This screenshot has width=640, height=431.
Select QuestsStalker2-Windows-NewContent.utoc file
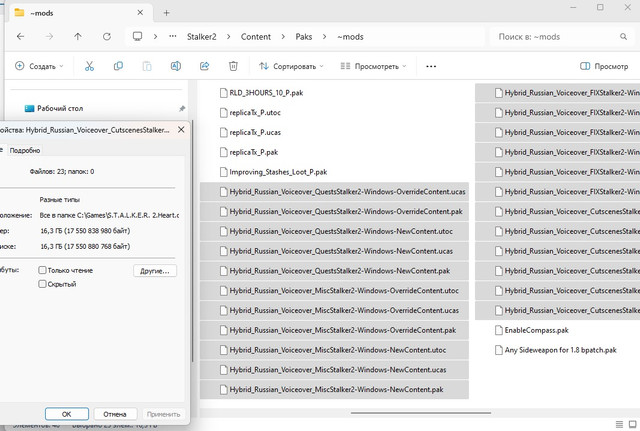point(334,231)
